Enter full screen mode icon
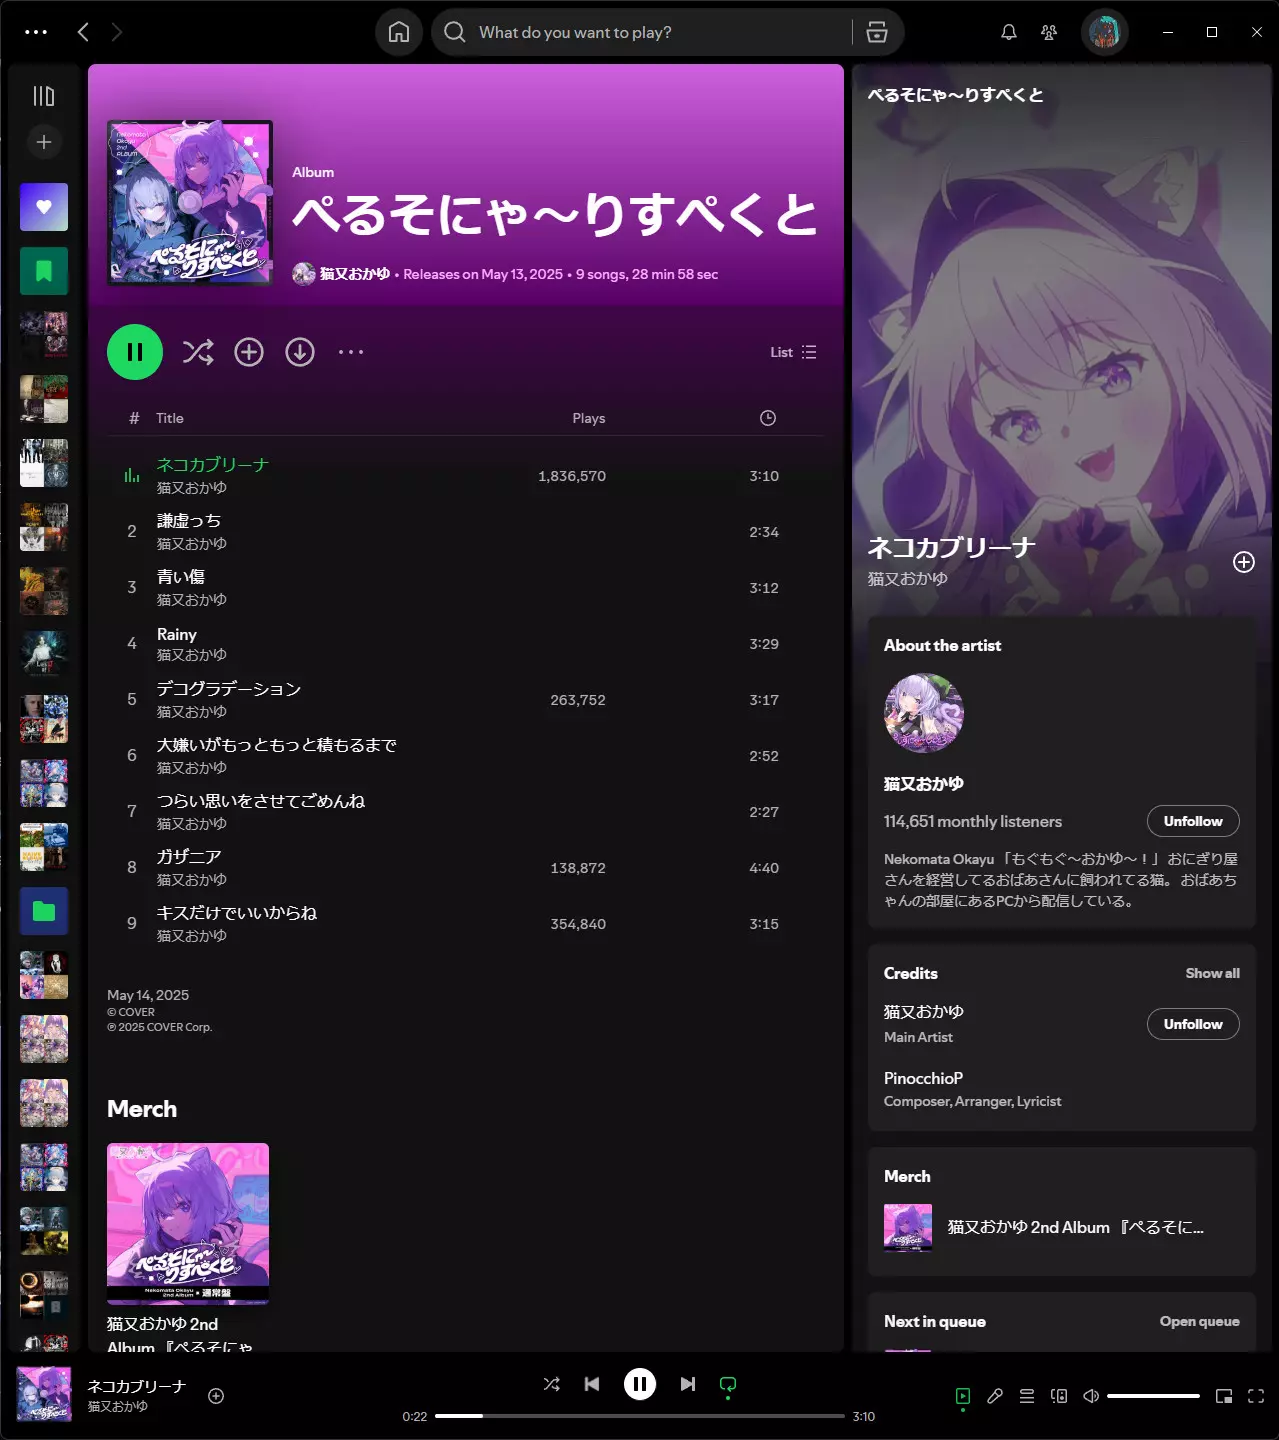This screenshot has height=1440, width=1279. [x=1256, y=1396]
